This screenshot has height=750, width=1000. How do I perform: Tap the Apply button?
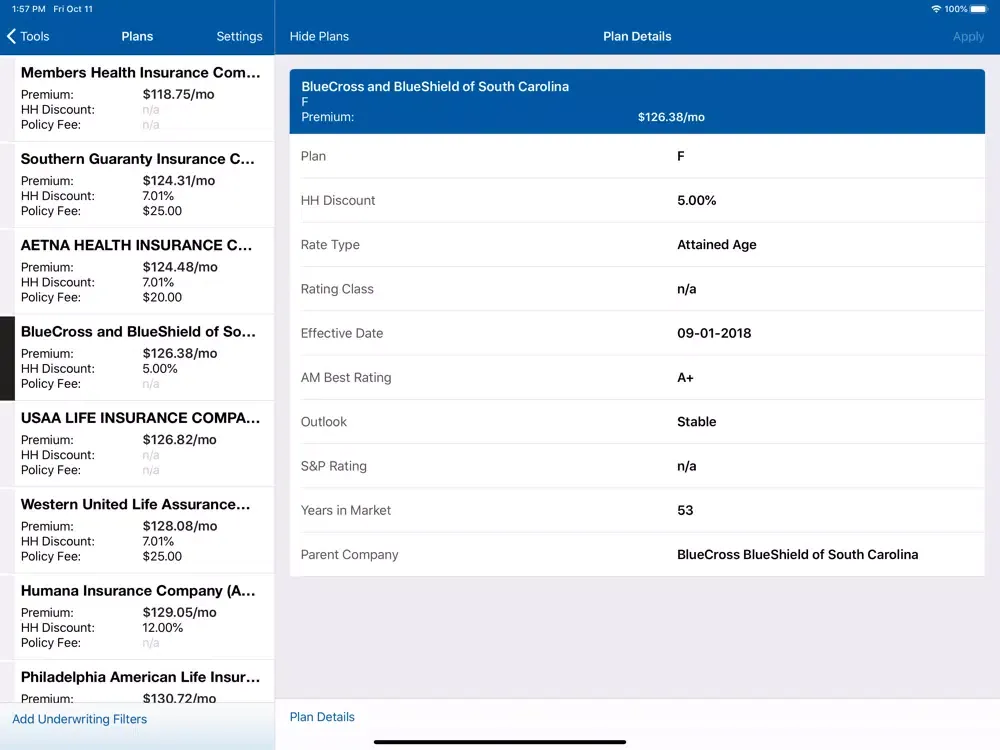point(968,36)
